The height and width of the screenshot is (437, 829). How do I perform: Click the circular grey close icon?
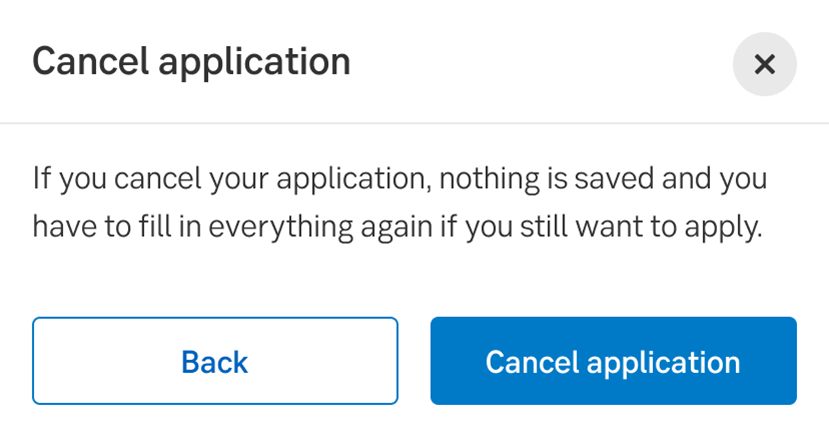(764, 64)
